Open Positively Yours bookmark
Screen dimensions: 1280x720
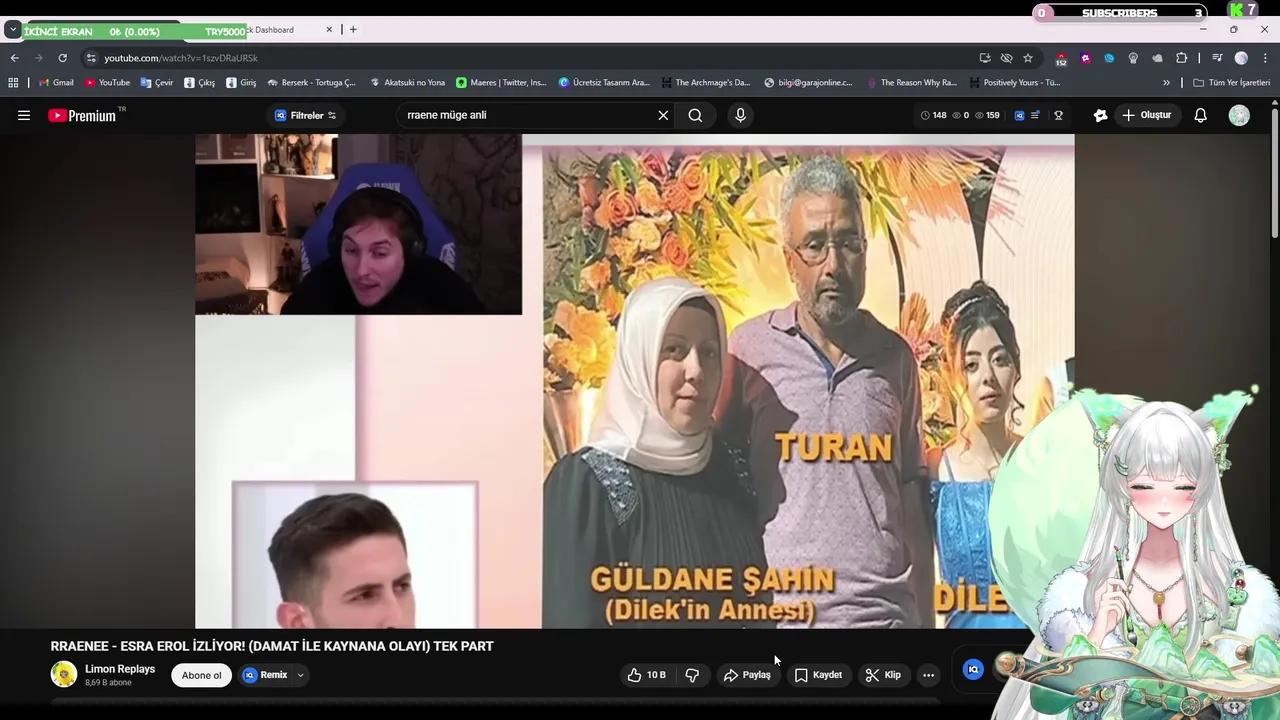1014,83
